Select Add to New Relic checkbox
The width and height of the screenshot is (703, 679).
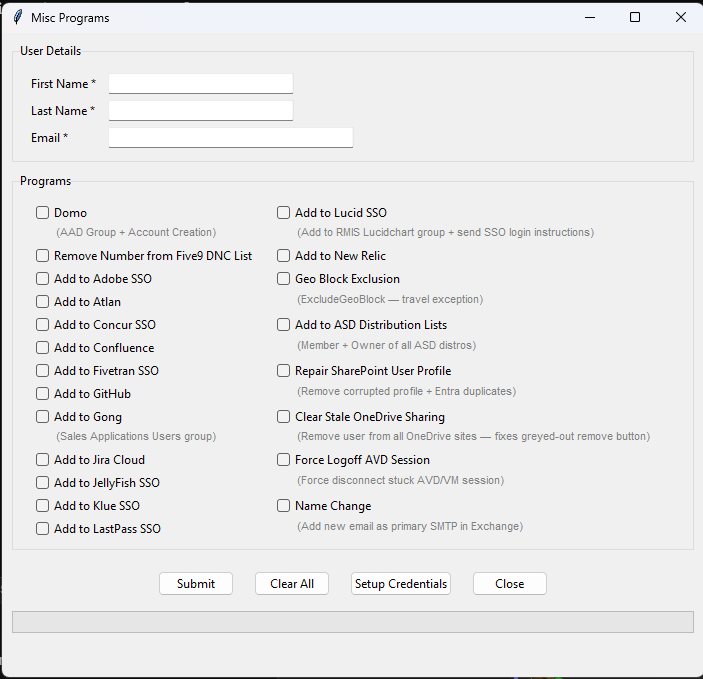pos(283,256)
